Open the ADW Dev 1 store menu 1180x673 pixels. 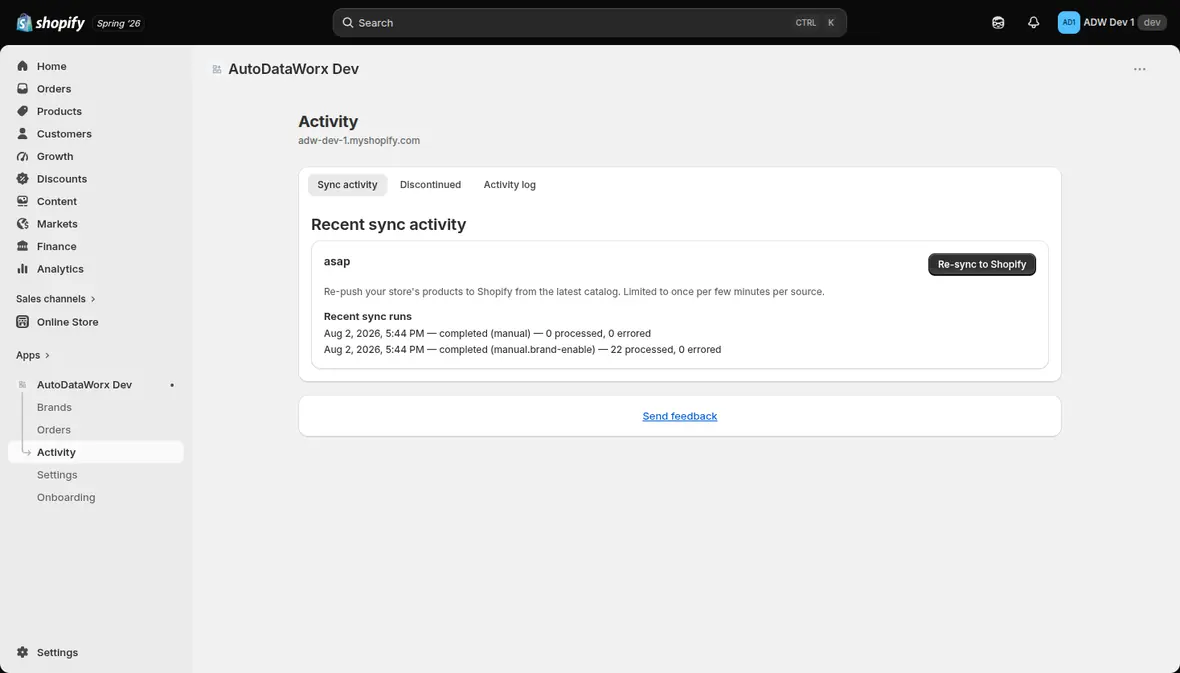click(x=1112, y=23)
